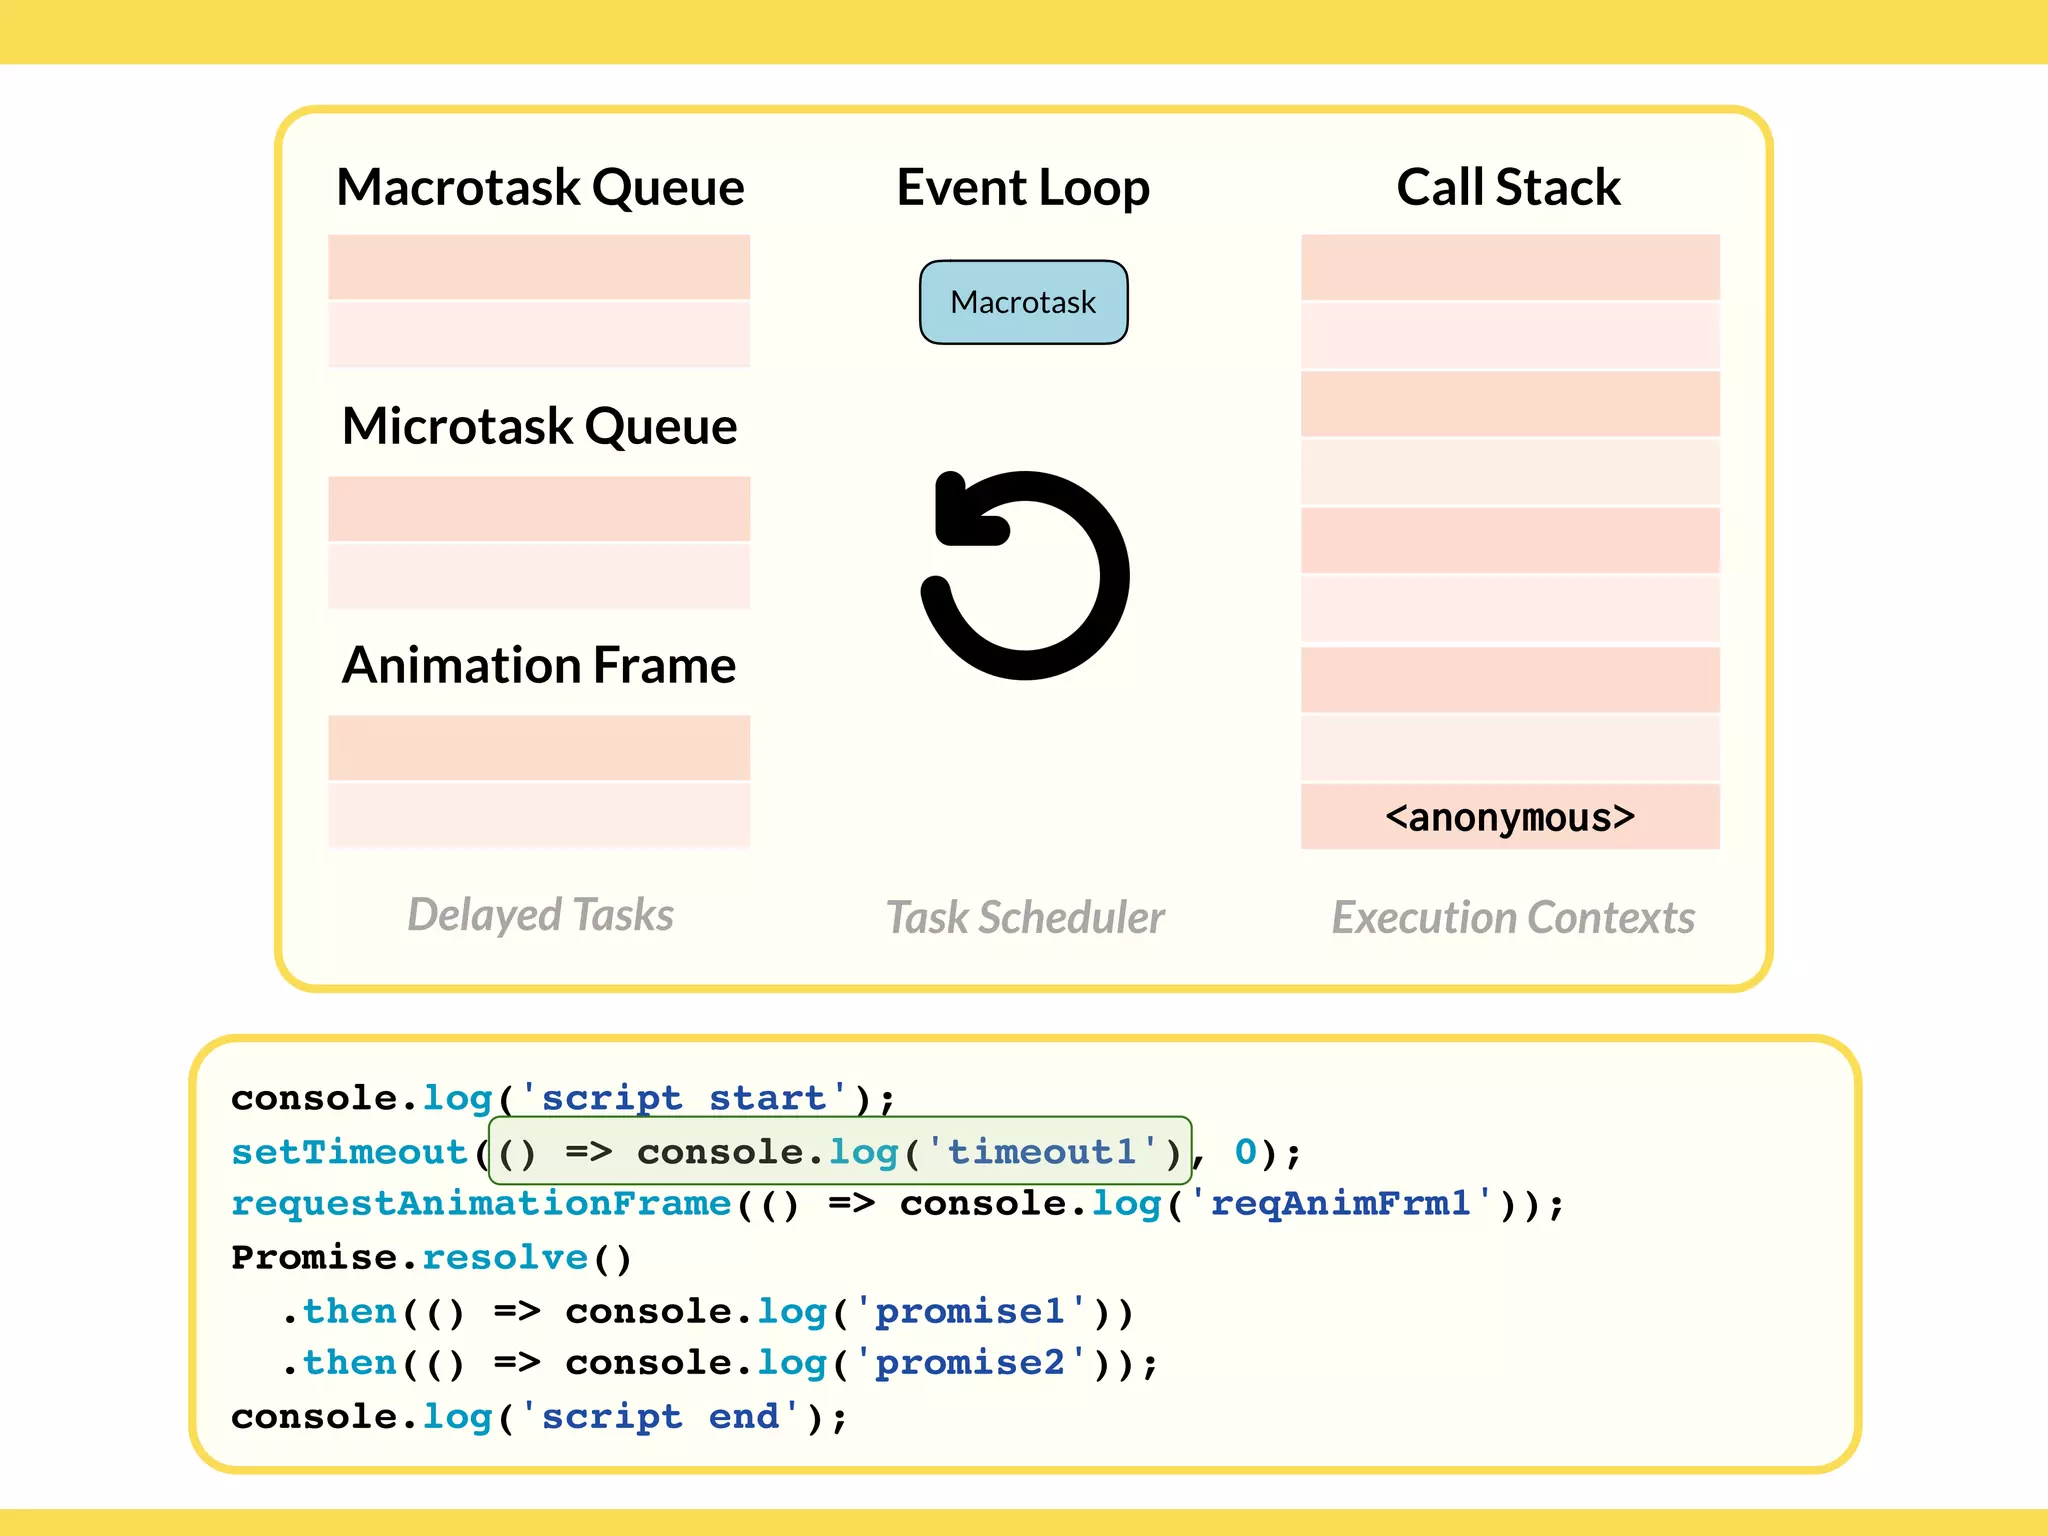Select the highlighted timeout1 callback code
This screenshot has width=2048, height=1536.
[x=839, y=1151]
